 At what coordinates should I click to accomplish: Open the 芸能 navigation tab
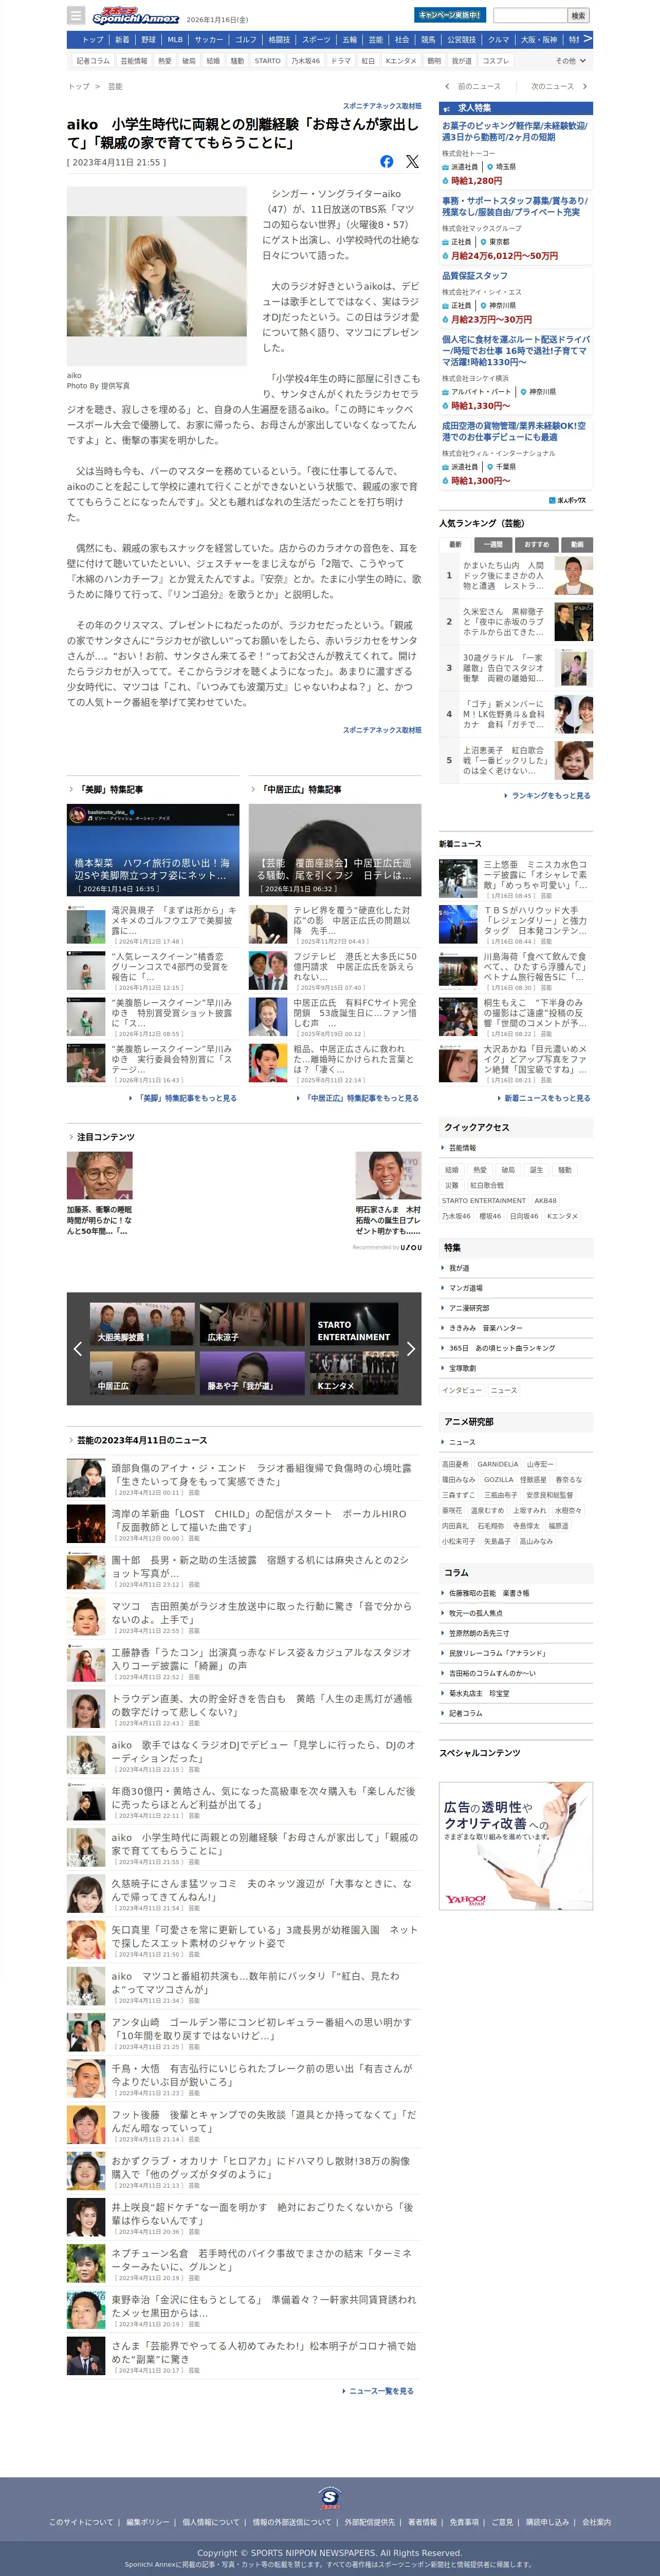376,40
